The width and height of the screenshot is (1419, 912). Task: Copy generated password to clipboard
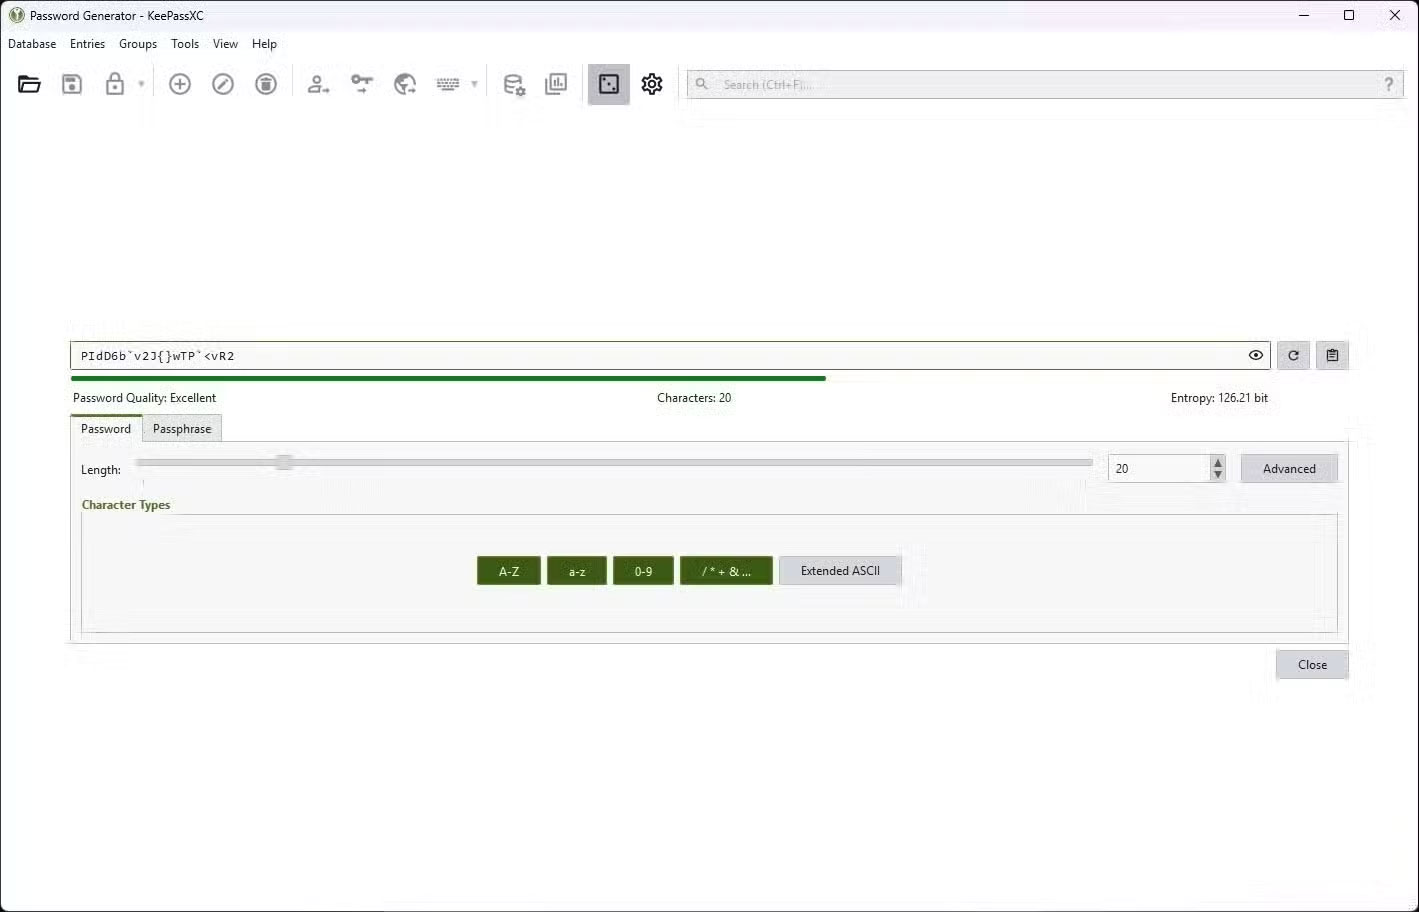click(x=1331, y=355)
